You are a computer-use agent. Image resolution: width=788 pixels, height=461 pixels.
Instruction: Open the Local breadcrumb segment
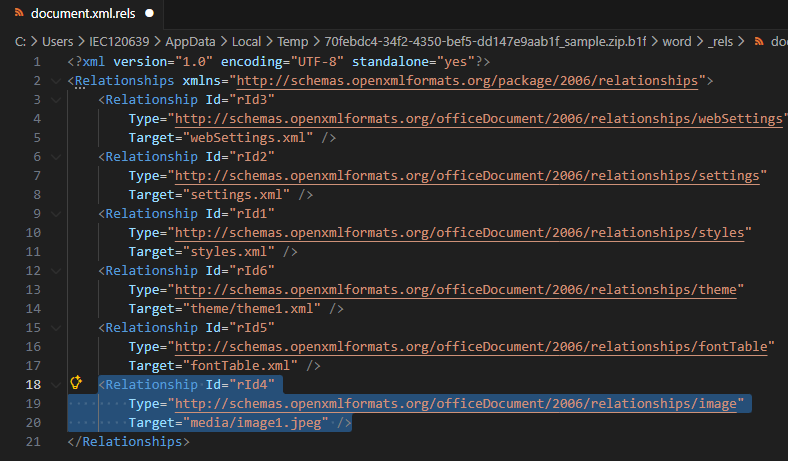click(246, 42)
